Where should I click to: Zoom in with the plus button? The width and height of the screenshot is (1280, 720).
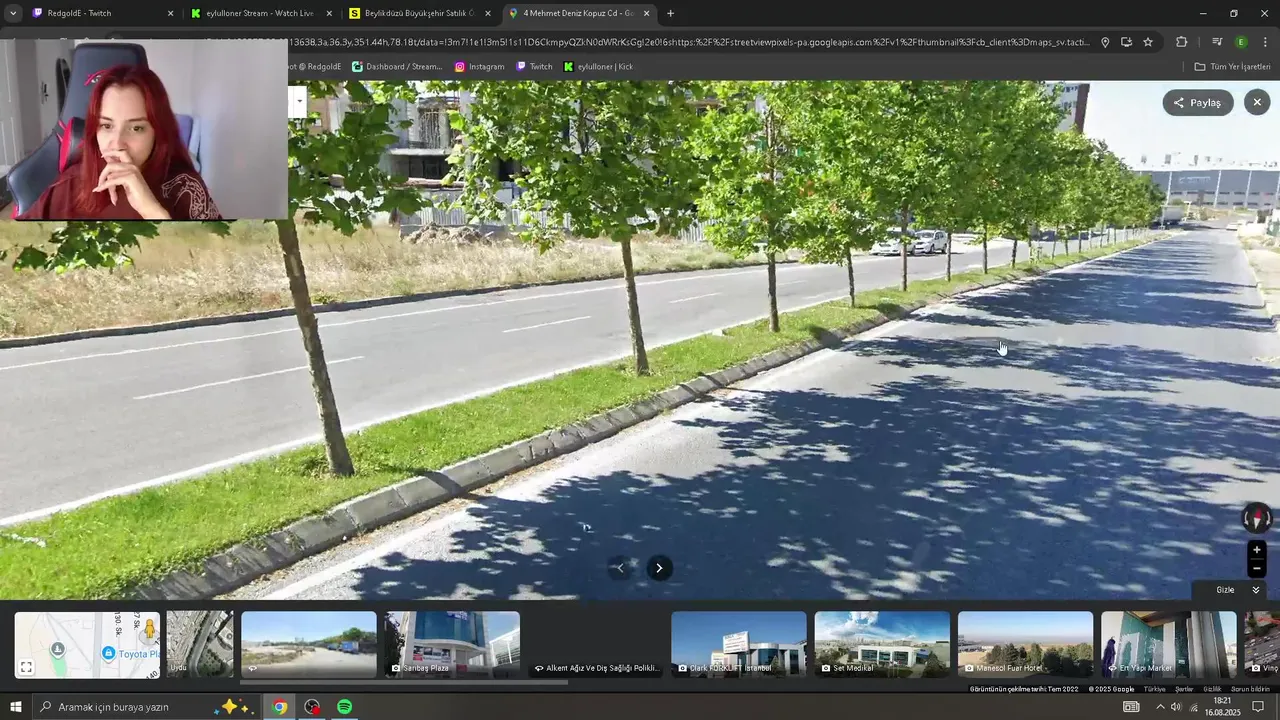(1257, 550)
